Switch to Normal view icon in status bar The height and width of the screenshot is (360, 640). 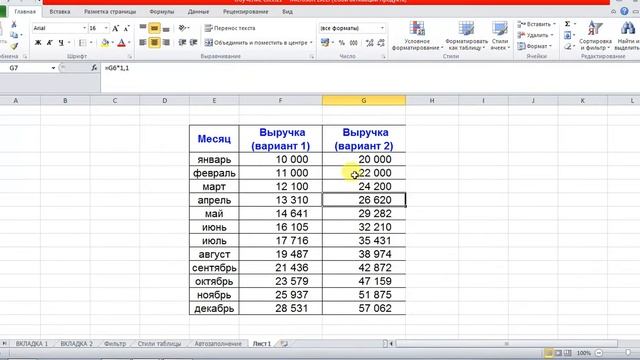[x=549, y=353]
